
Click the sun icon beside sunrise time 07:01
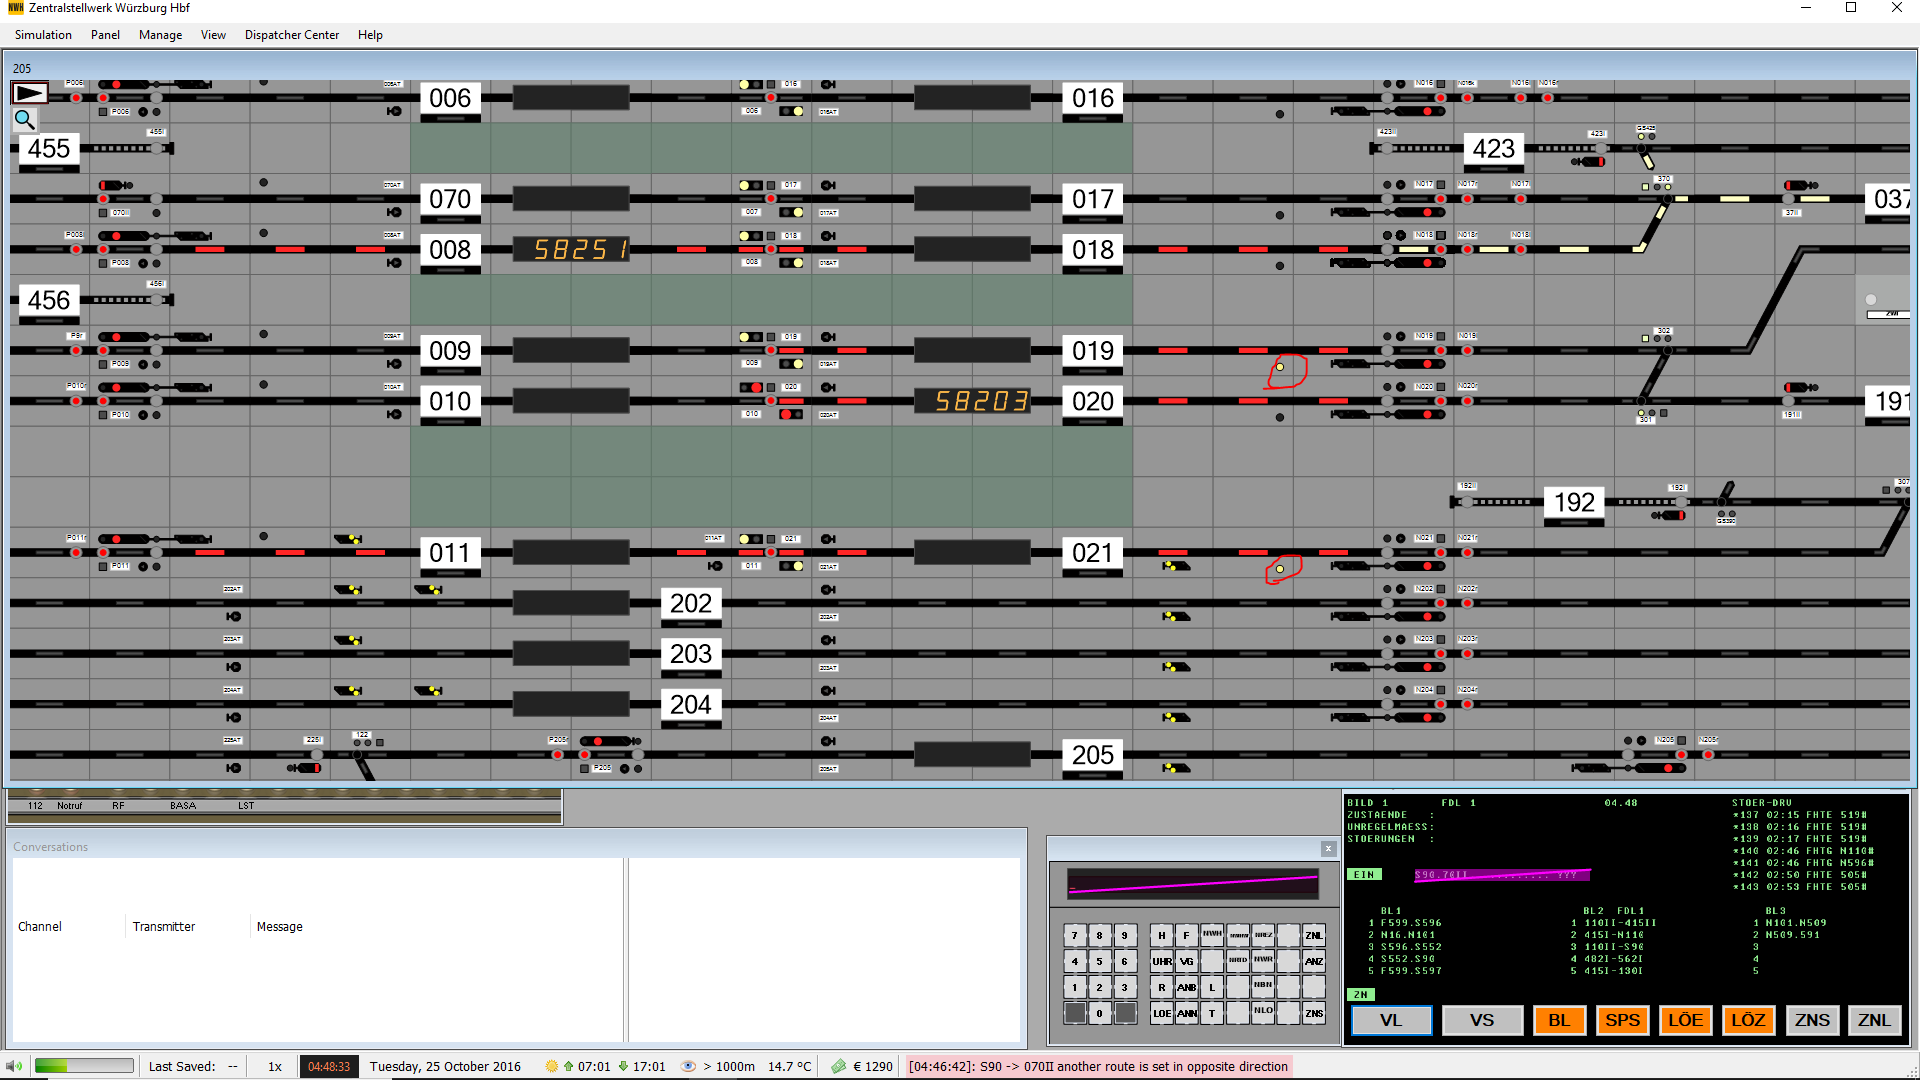pyautogui.click(x=551, y=1066)
